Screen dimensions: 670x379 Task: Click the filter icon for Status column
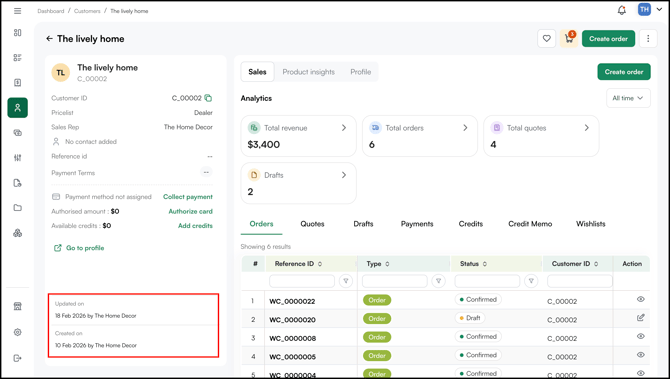pyautogui.click(x=531, y=281)
